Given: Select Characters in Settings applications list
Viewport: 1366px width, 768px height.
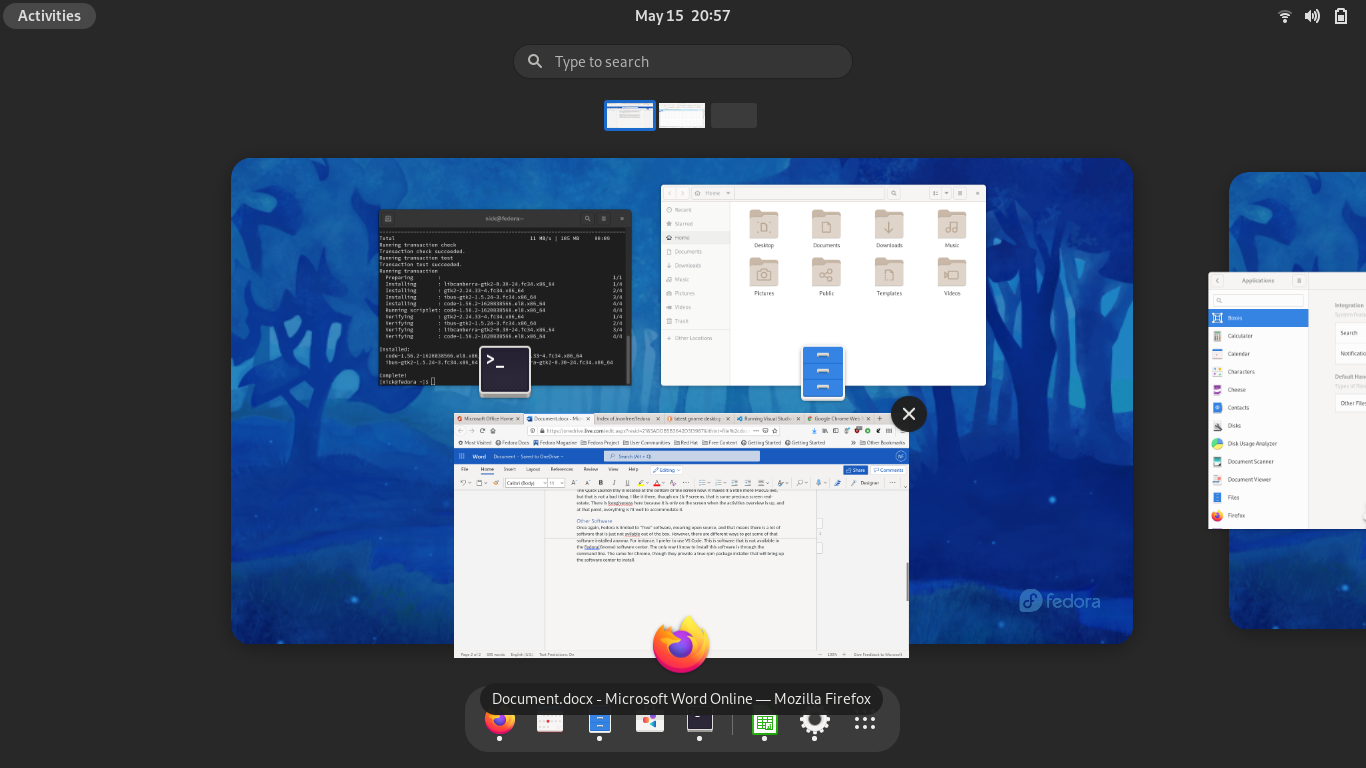Looking at the screenshot, I should click(1258, 372).
